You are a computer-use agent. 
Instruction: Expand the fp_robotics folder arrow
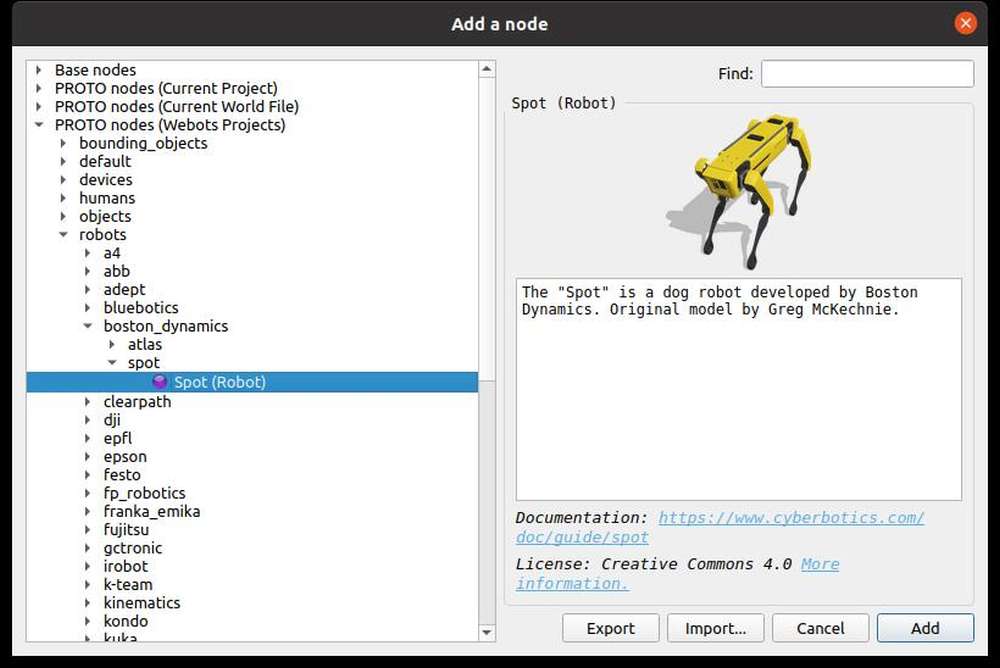pos(87,493)
